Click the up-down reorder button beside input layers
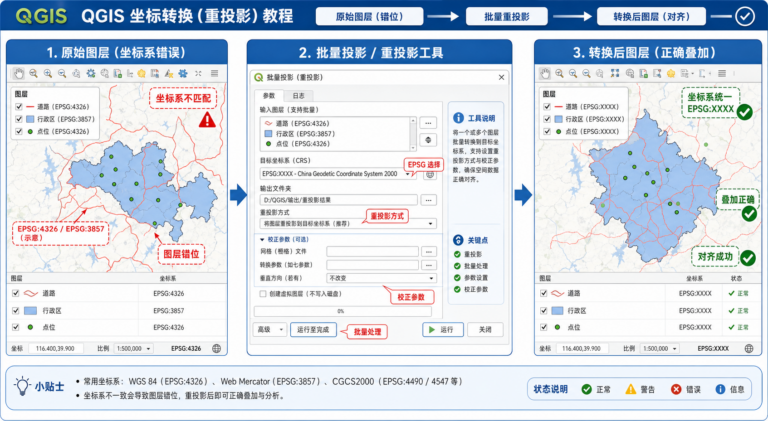This screenshot has width=768, height=421. [428, 140]
